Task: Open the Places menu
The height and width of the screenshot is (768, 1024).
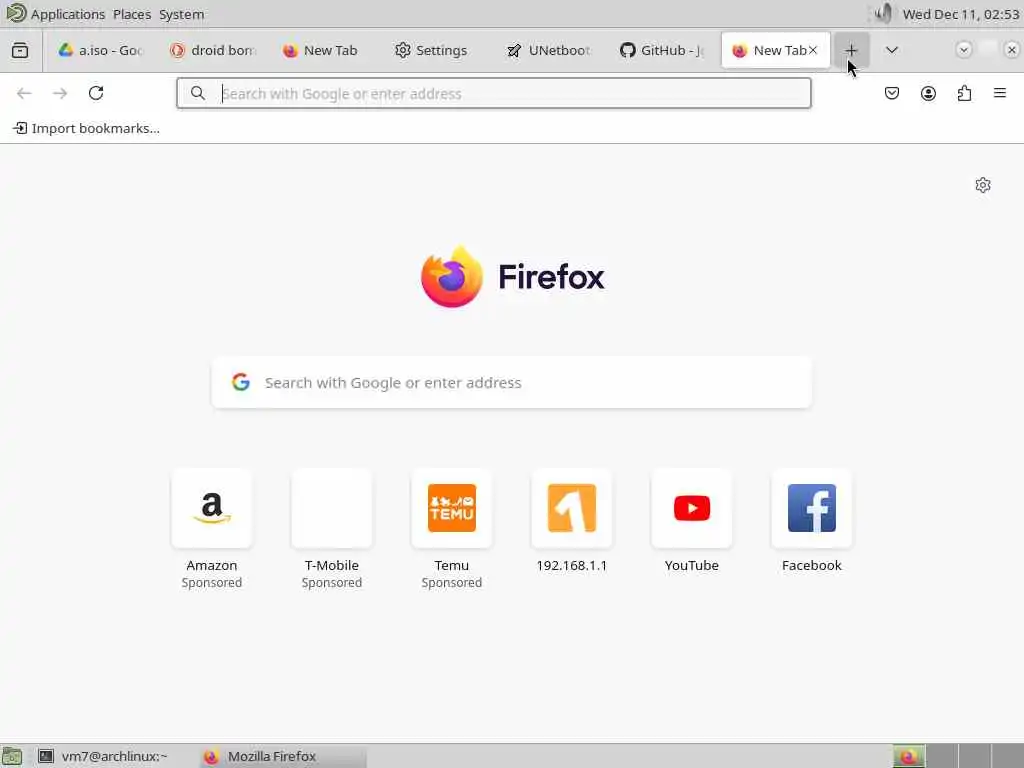Action: click(x=132, y=14)
